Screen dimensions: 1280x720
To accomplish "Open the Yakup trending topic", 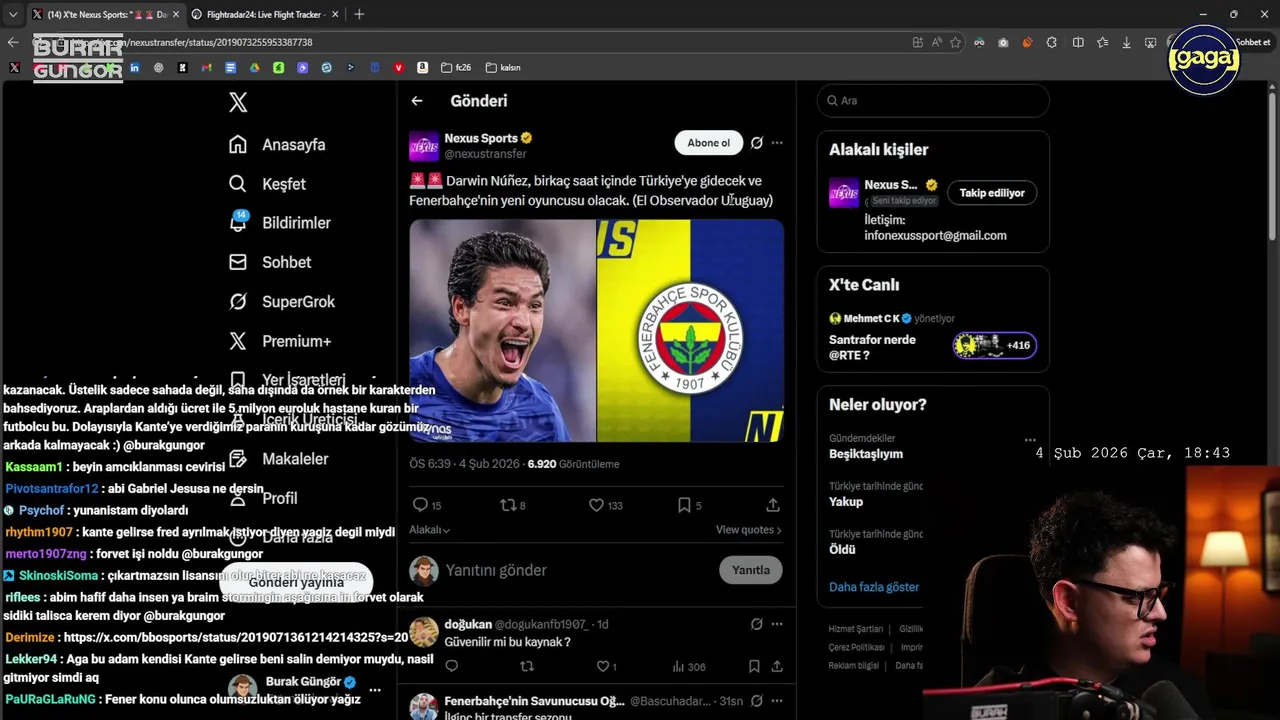I will (x=846, y=502).
